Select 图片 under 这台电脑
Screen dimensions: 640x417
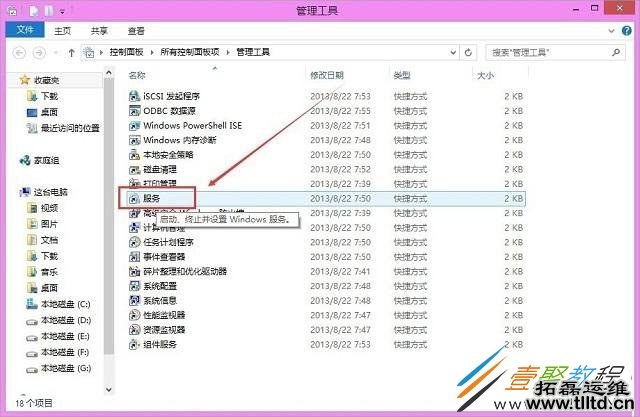49,224
